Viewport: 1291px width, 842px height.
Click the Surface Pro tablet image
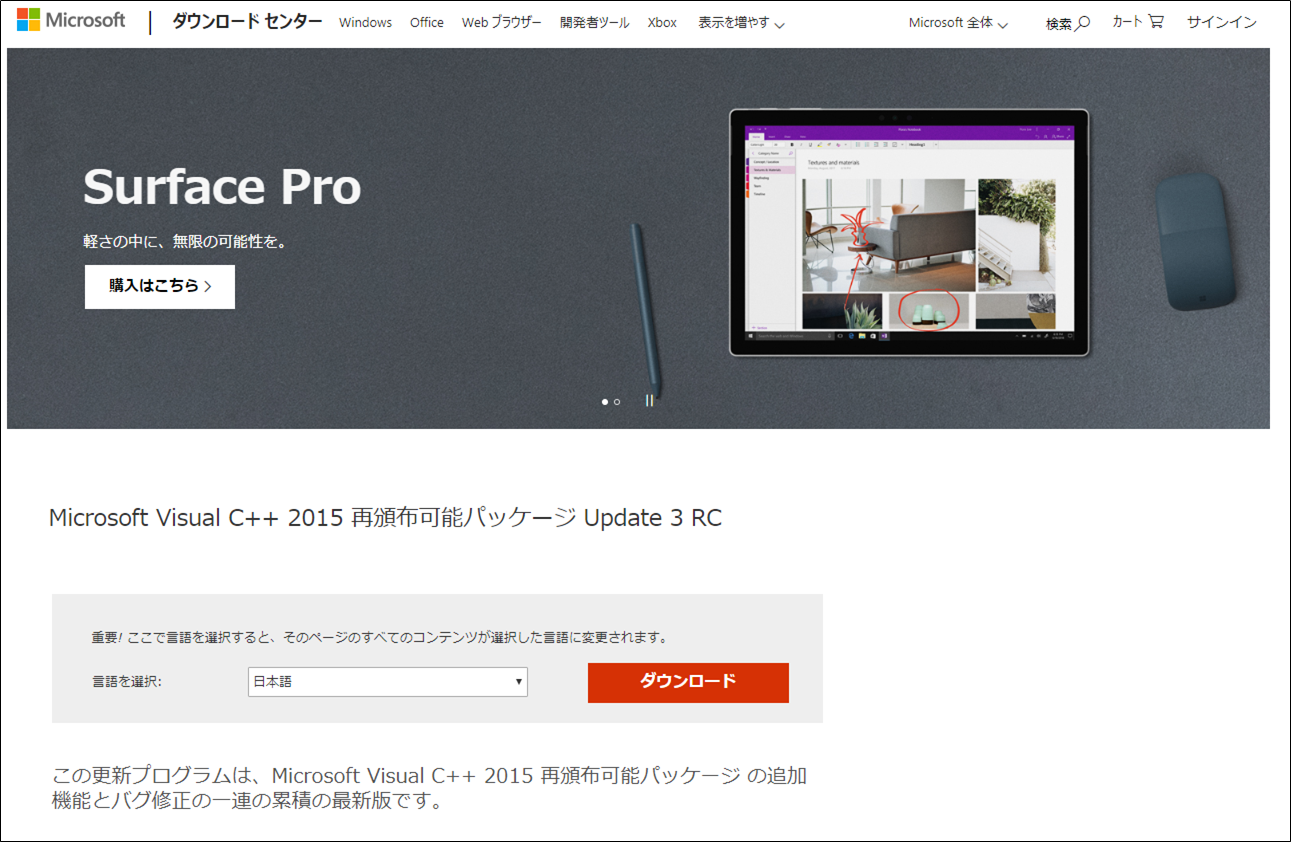point(909,232)
